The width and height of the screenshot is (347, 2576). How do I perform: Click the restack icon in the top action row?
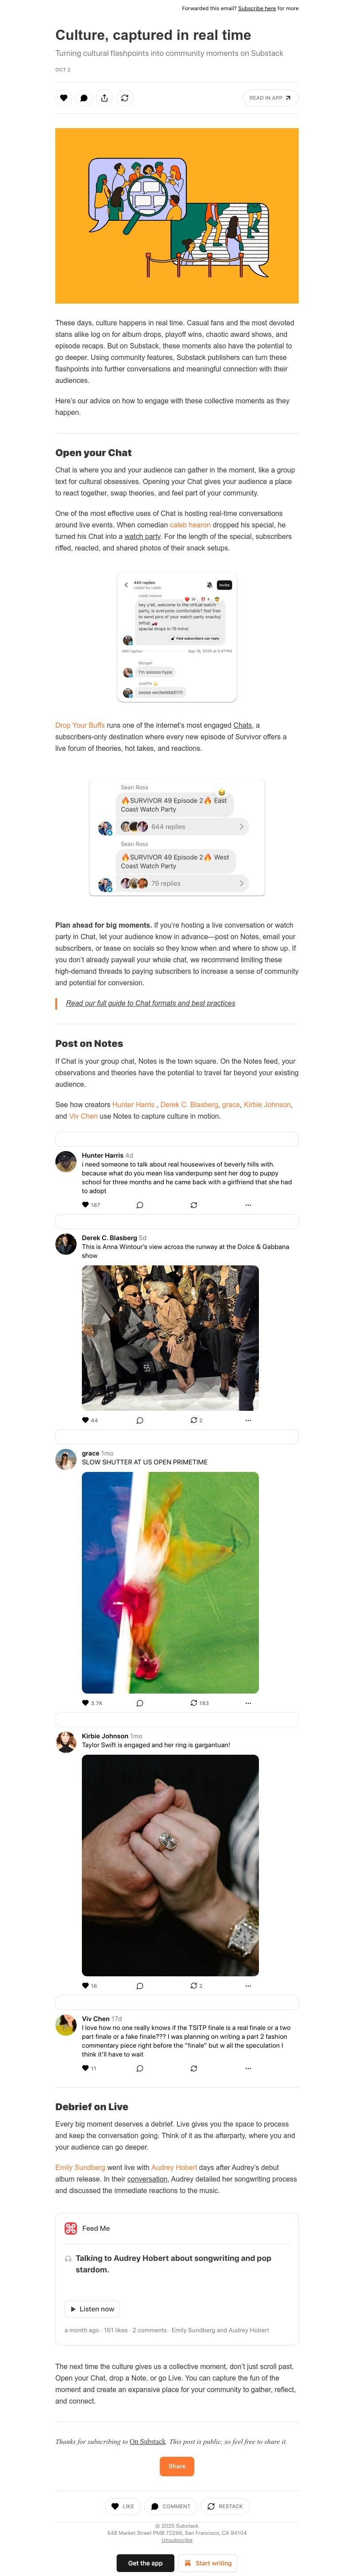pyautogui.click(x=124, y=98)
